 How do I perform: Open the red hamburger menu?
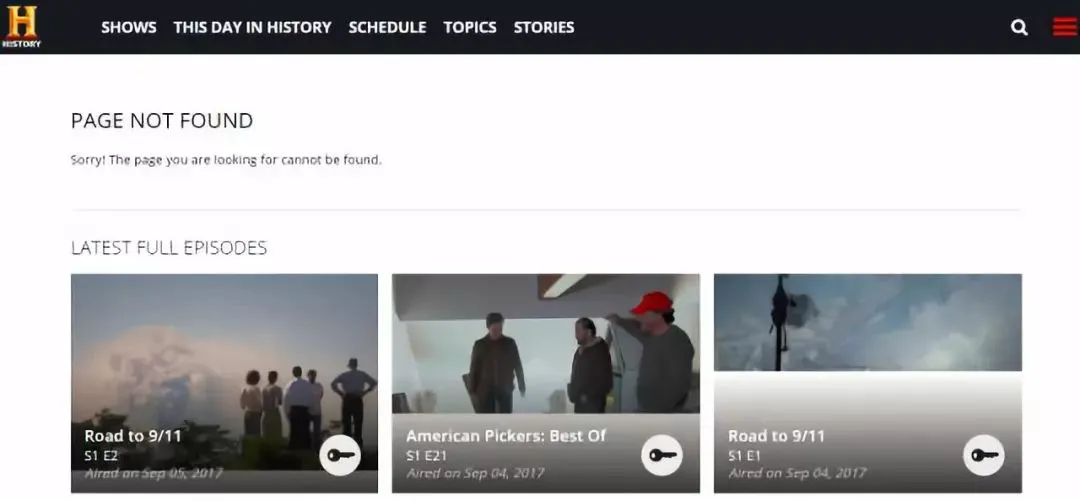[1064, 27]
